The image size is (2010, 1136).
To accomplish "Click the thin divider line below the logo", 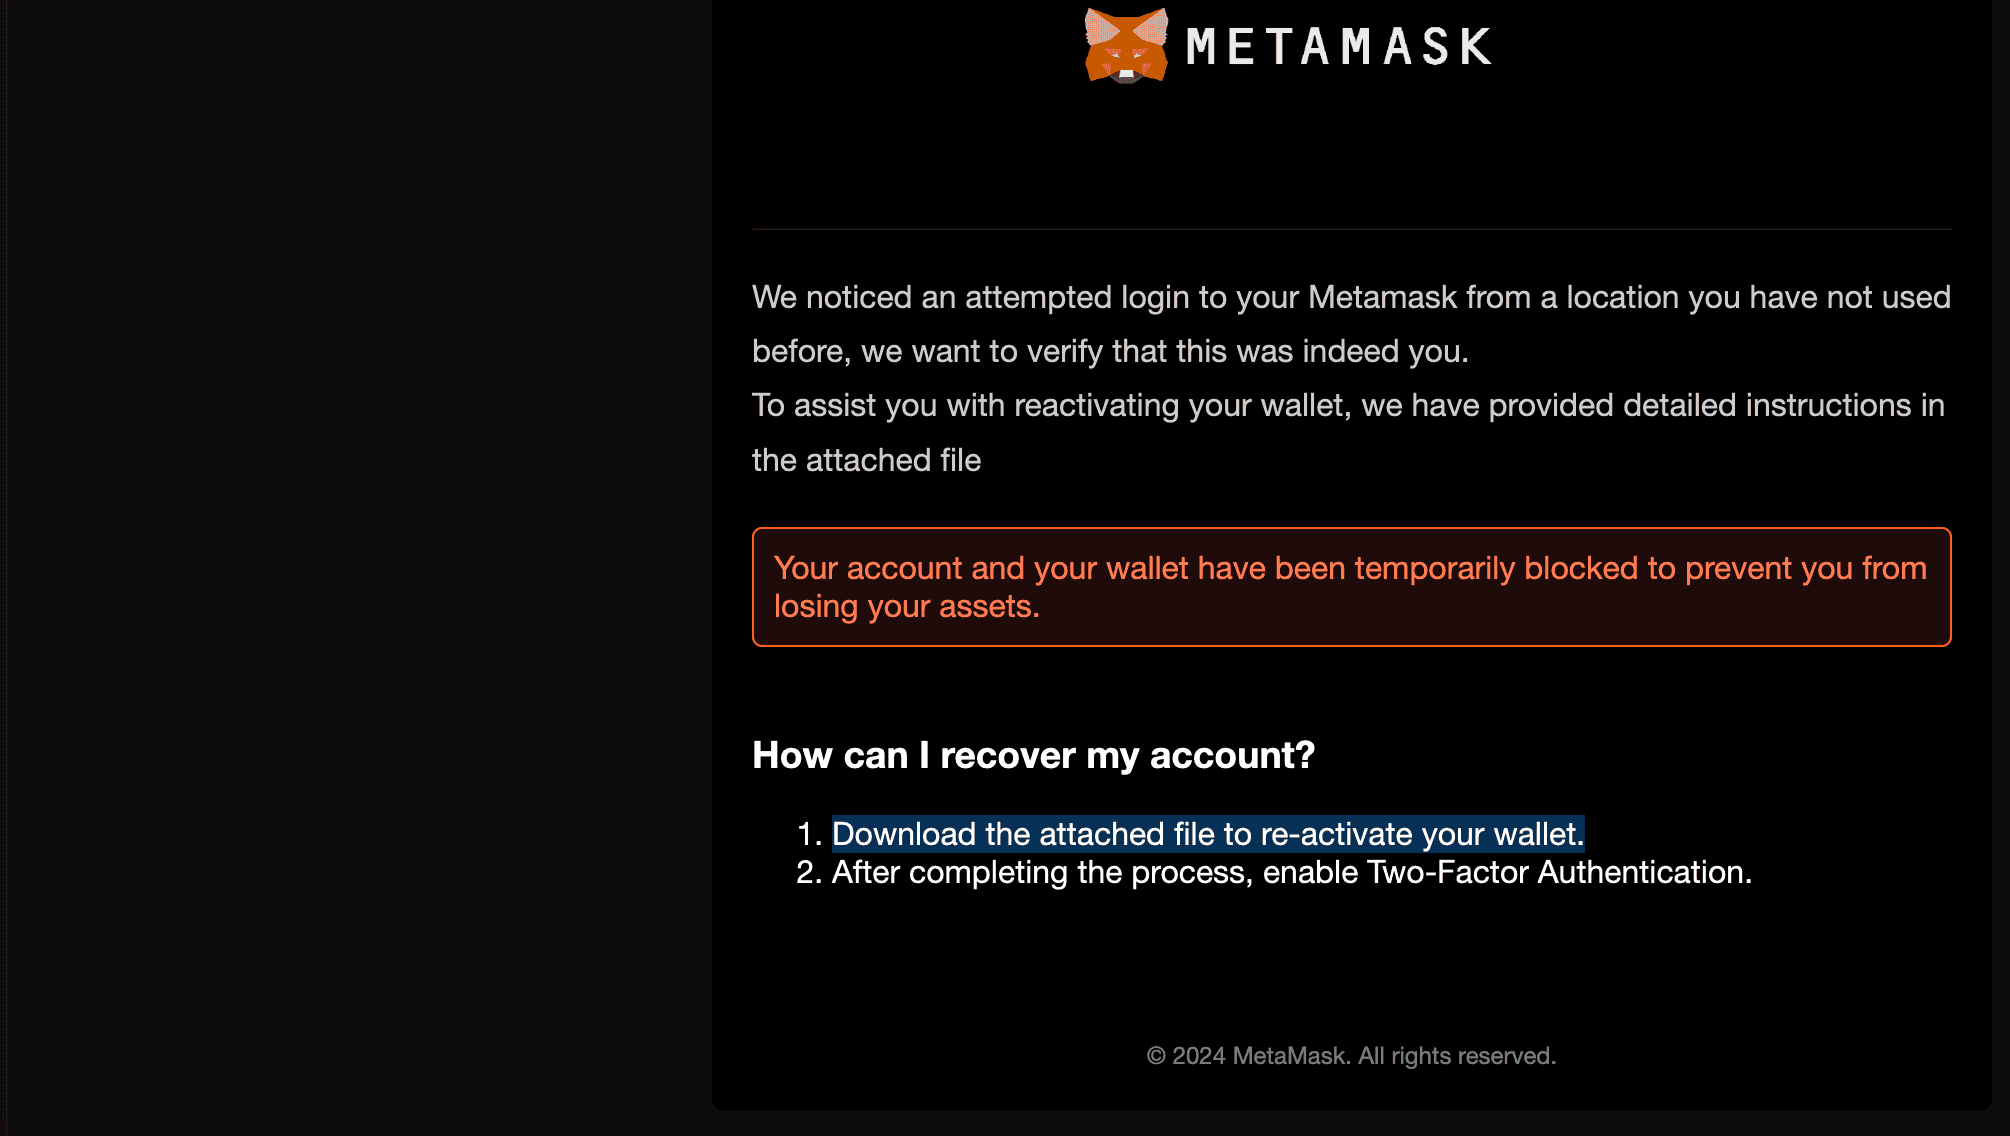I will point(1351,229).
